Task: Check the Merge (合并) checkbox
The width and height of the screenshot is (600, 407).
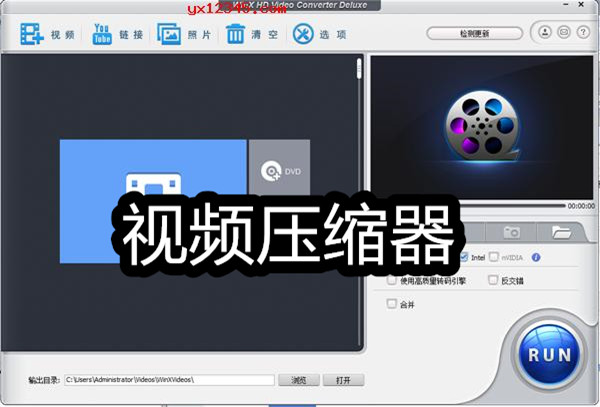Action: point(391,304)
